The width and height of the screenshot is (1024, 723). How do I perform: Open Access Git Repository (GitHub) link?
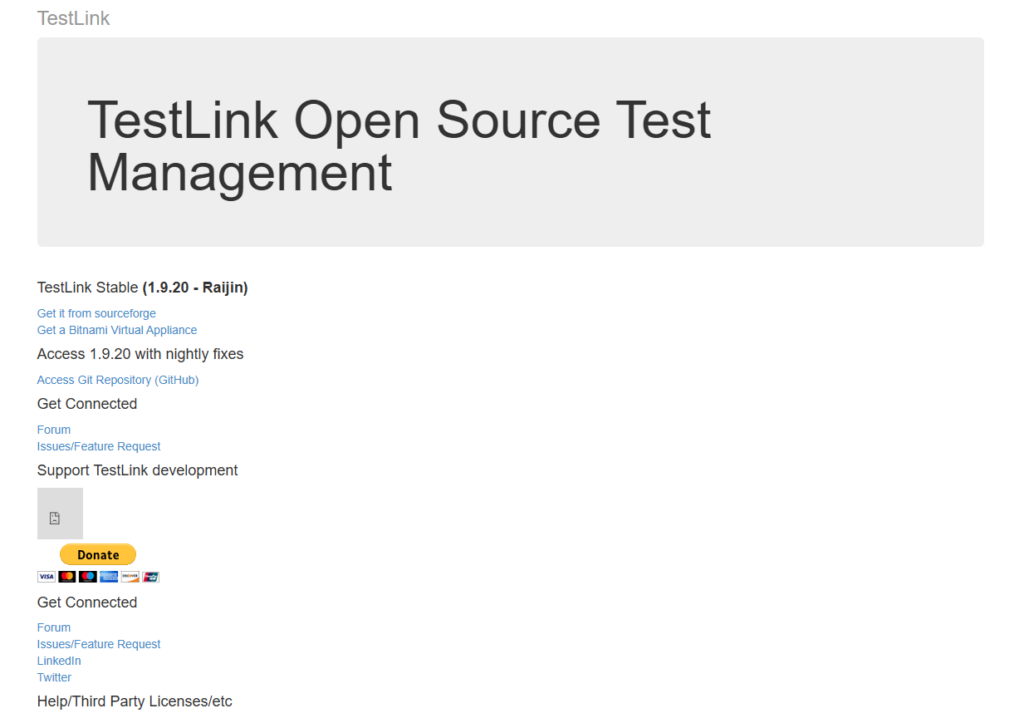tap(118, 380)
